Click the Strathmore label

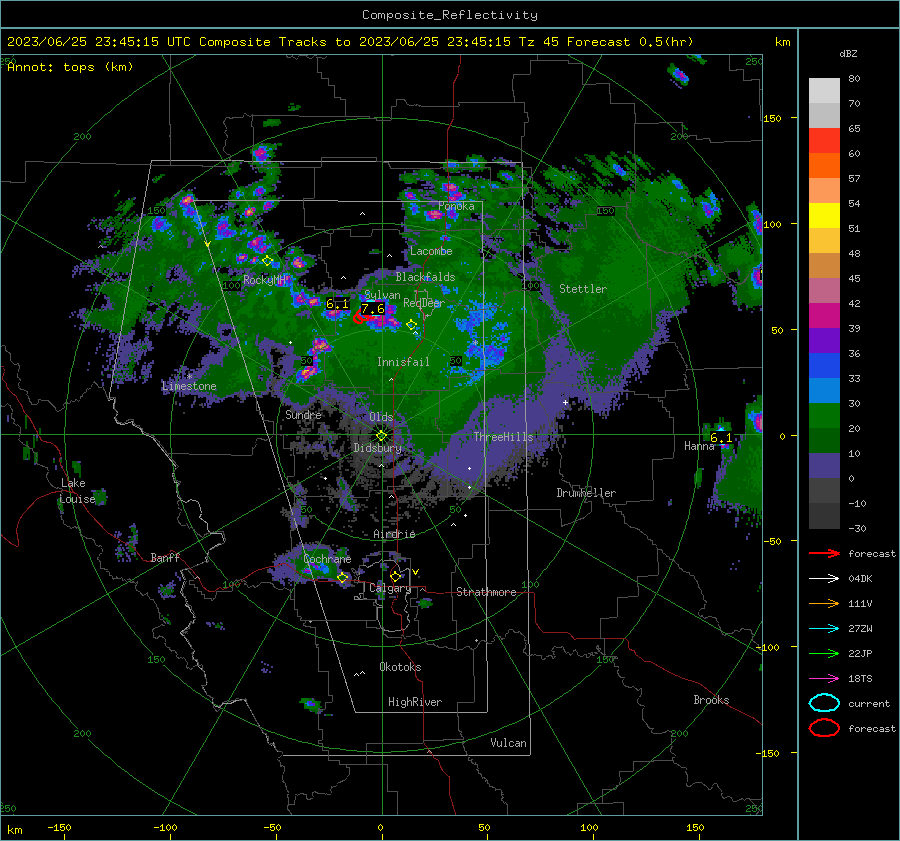click(486, 592)
